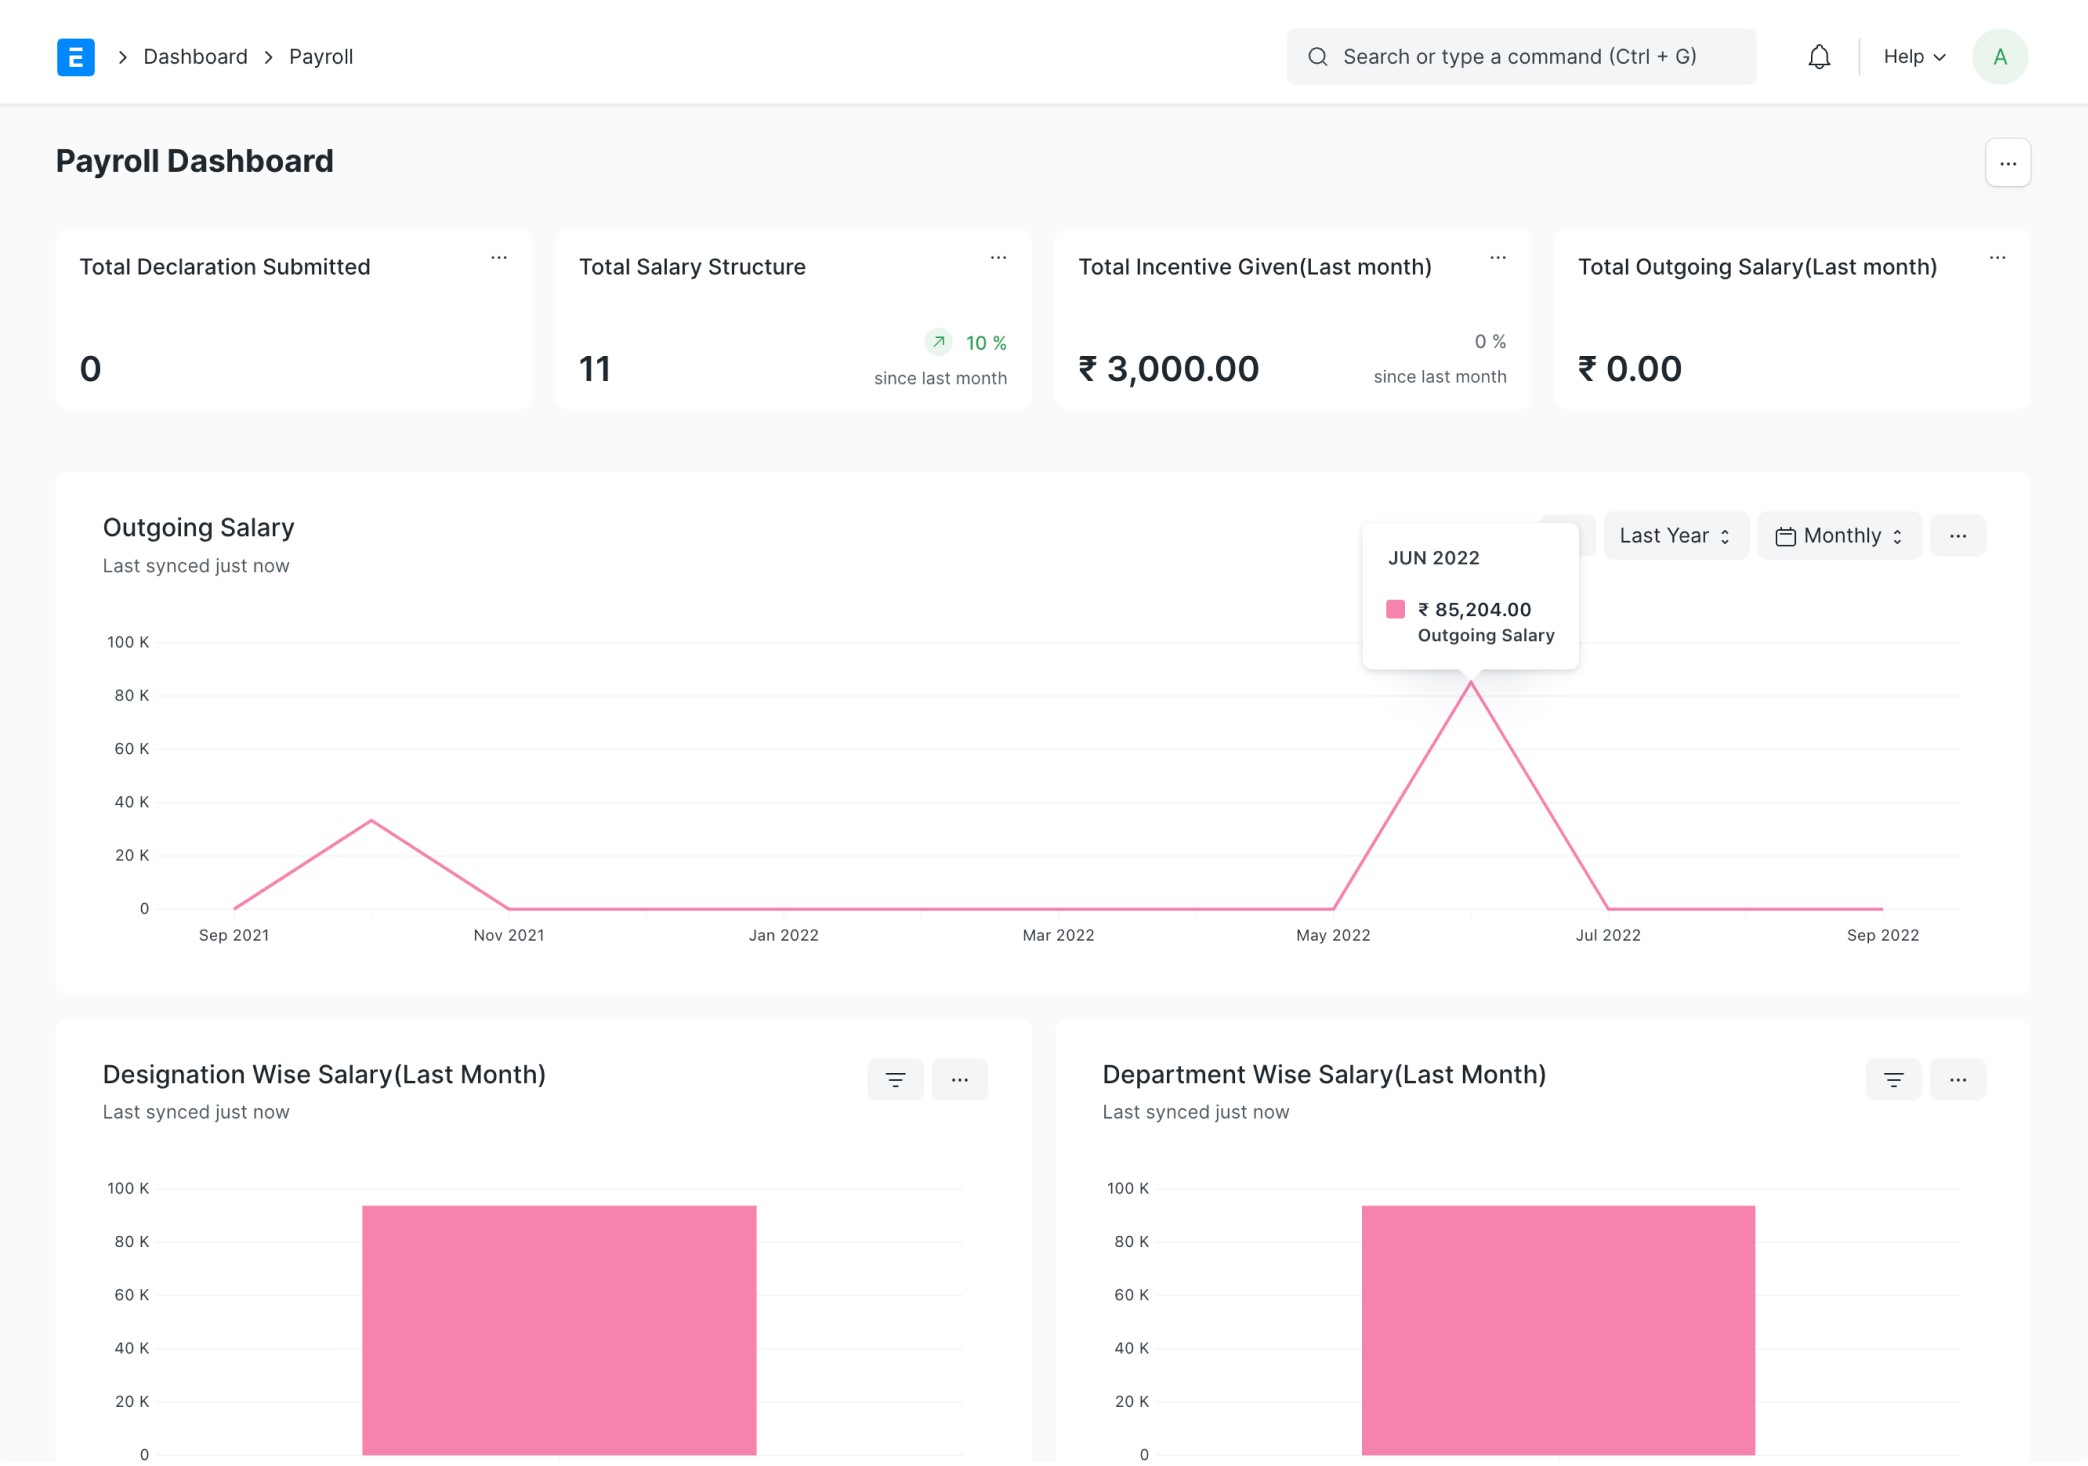Click filter icon on Designation Wise Salary
Screen dimensions: 2088x1466
pyautogui.click(x=895, y=1079)
